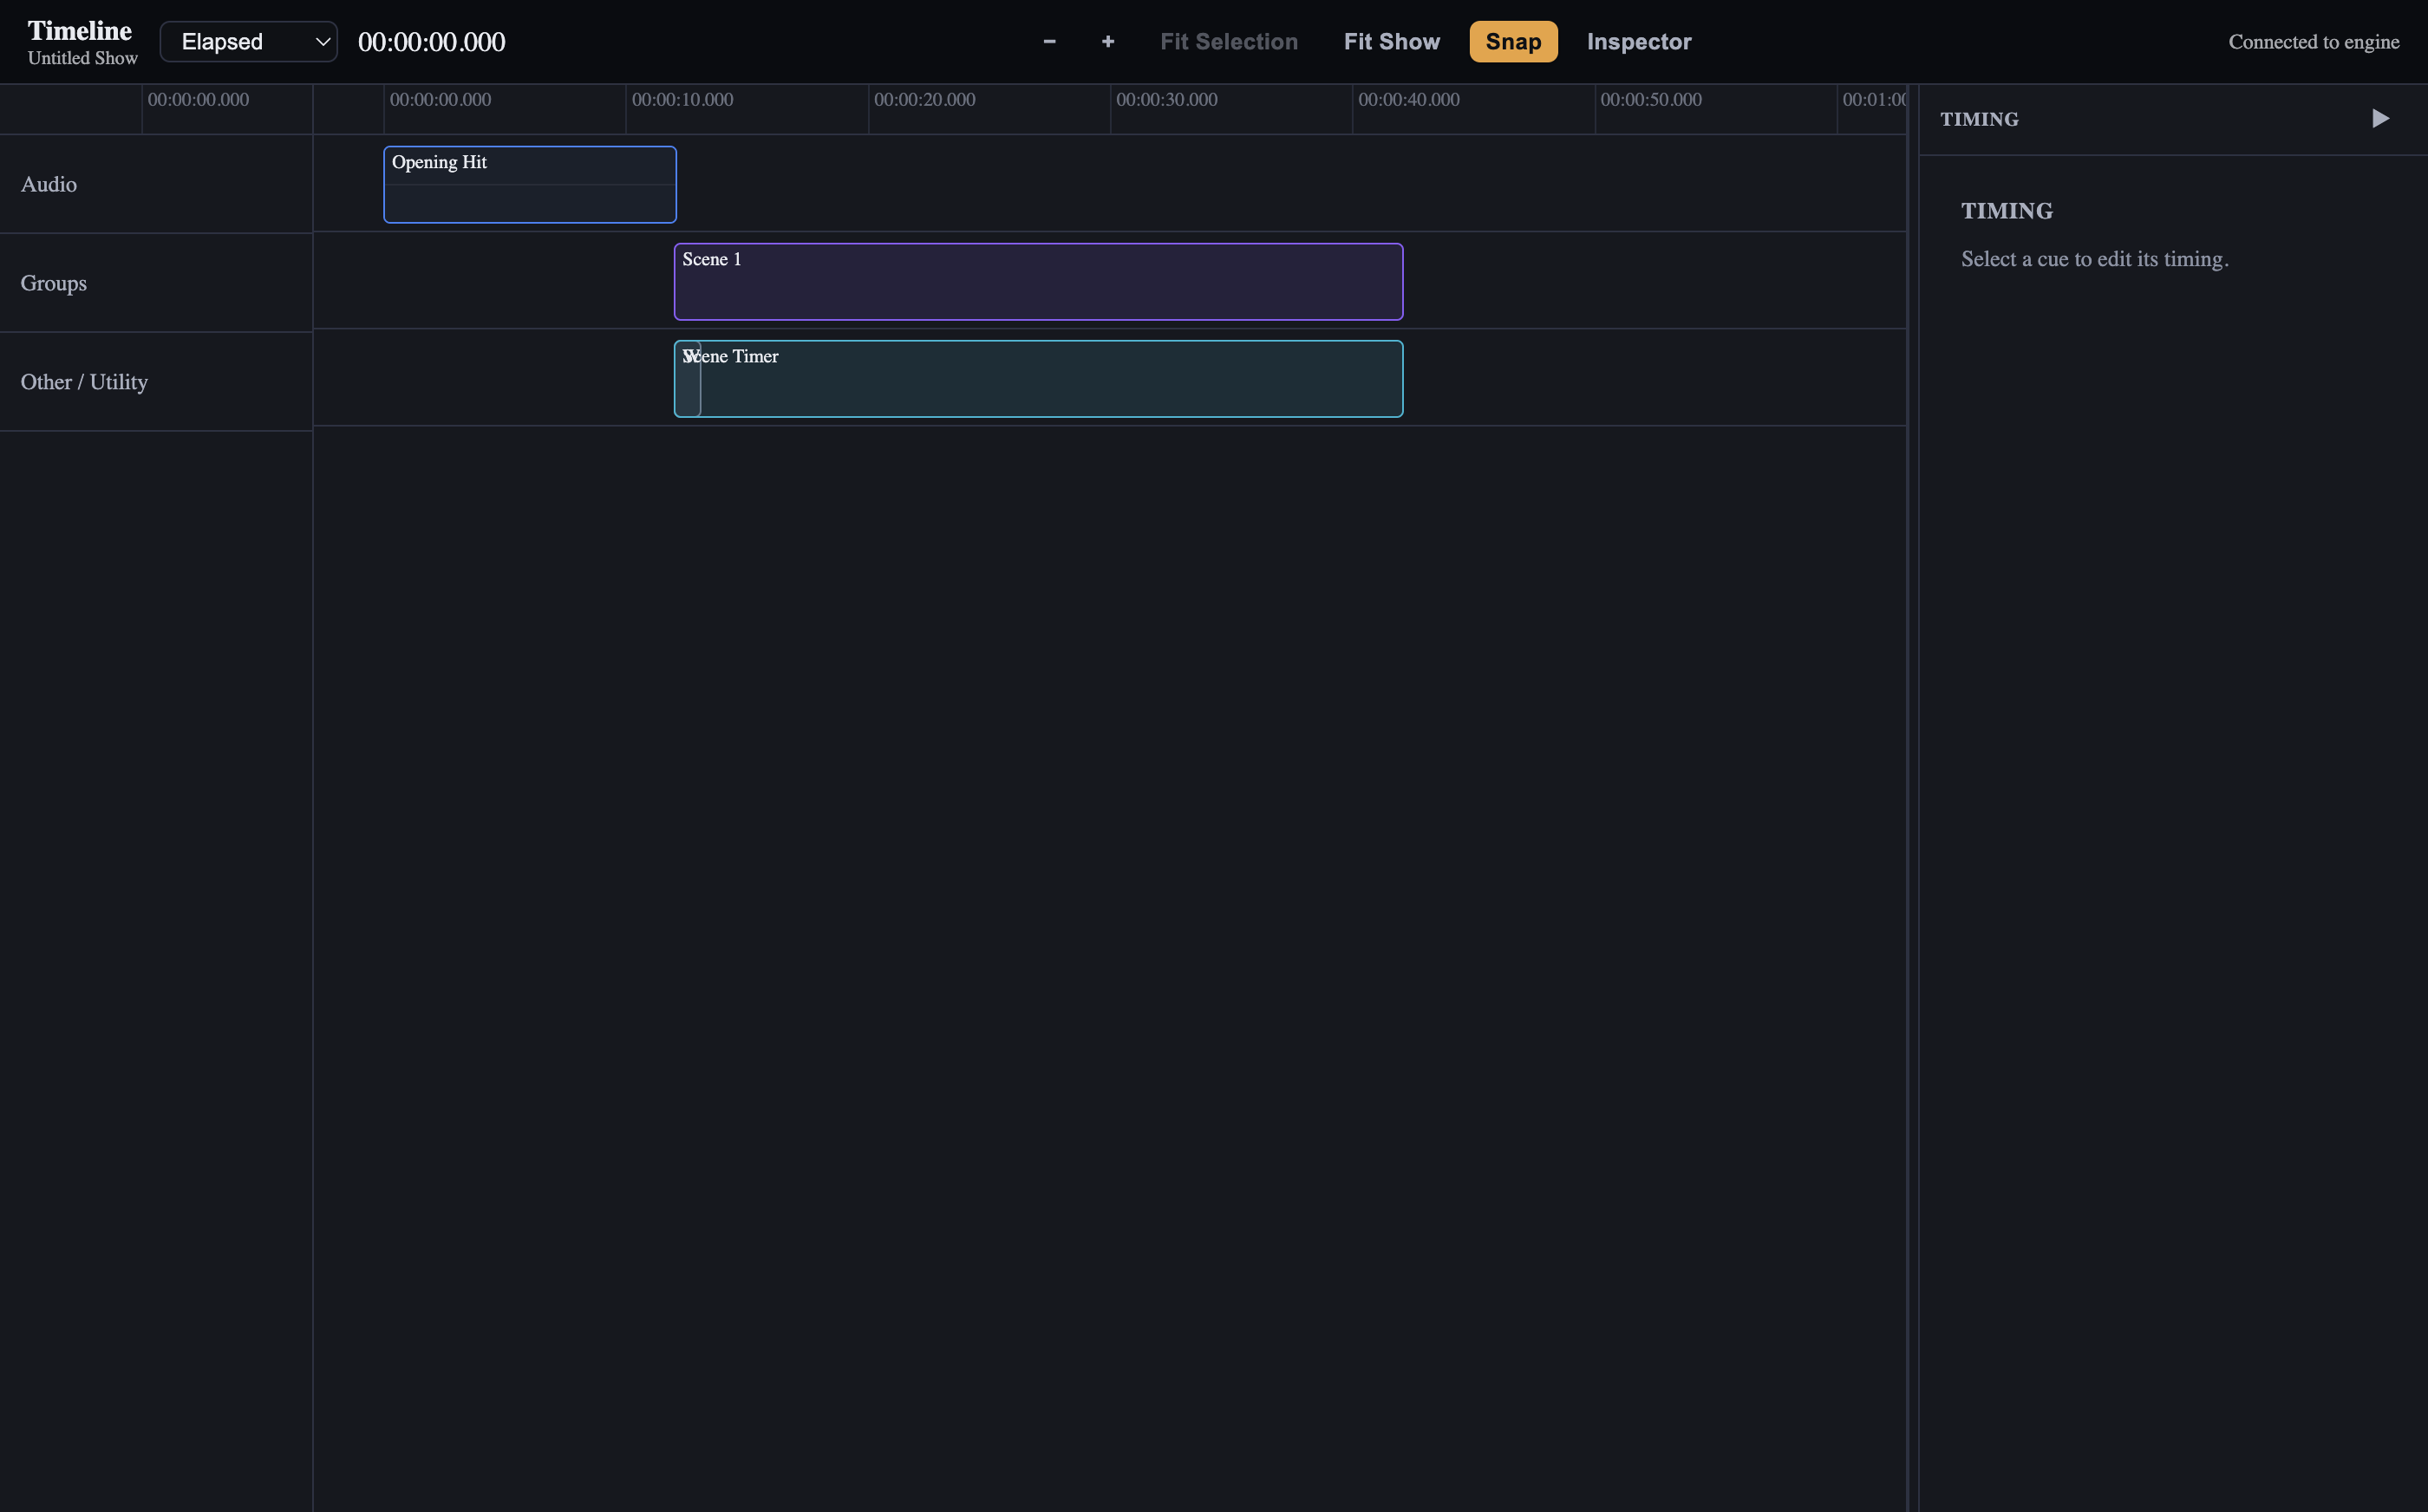2428x1512 pixels.
Task: Click the 00:00:20.000 ruler mark
Action: coord(924,99)
